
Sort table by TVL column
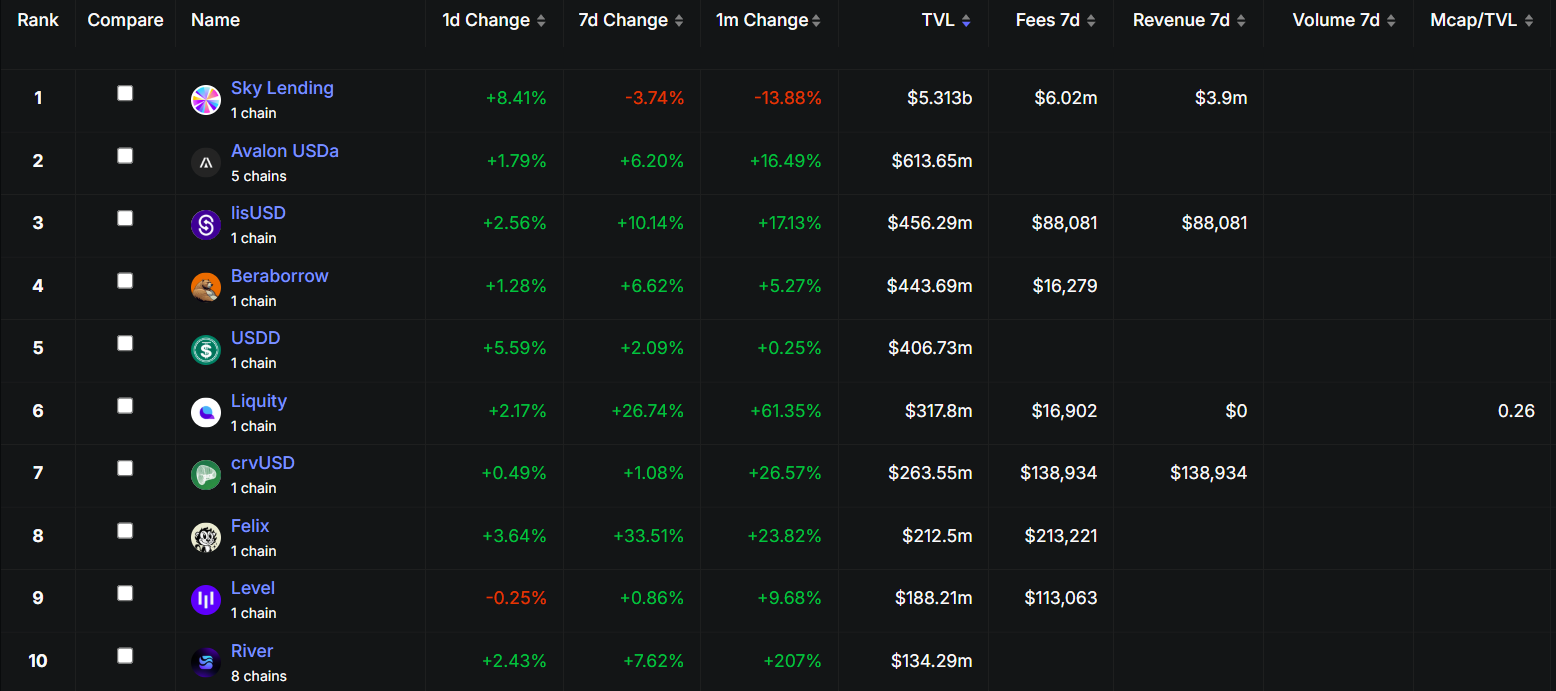[945, 20]
